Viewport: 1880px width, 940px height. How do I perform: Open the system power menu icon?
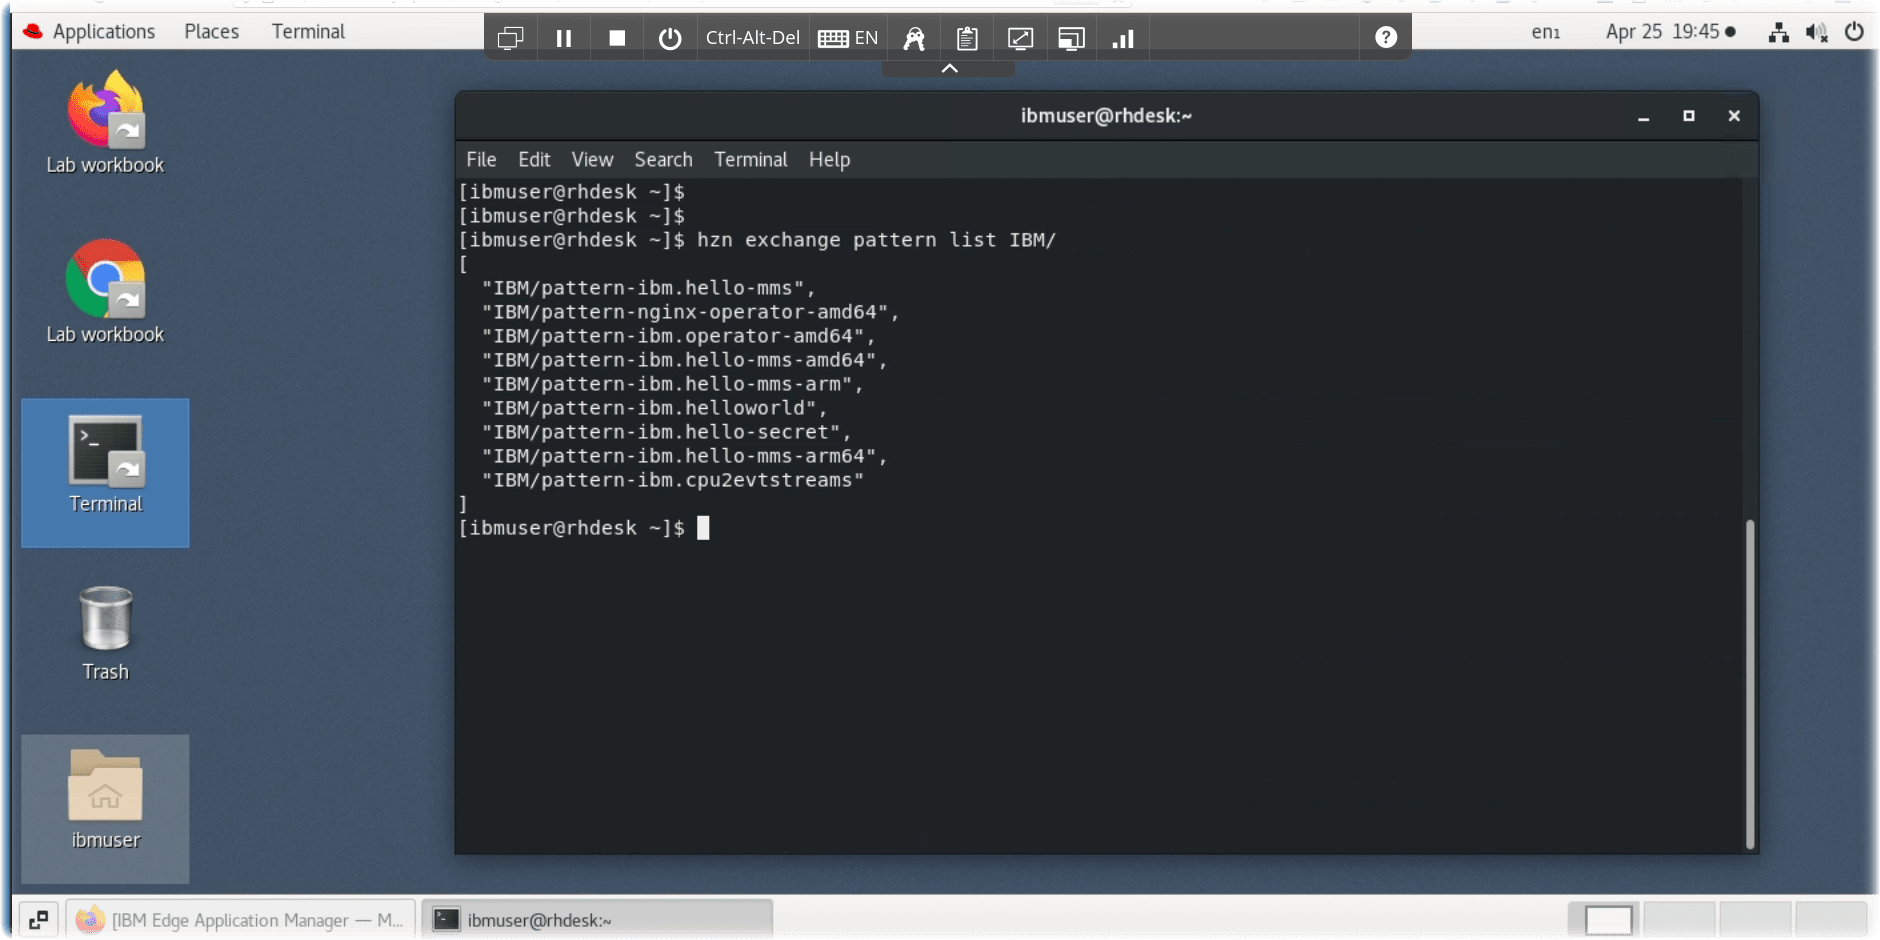click(1854, 32)
